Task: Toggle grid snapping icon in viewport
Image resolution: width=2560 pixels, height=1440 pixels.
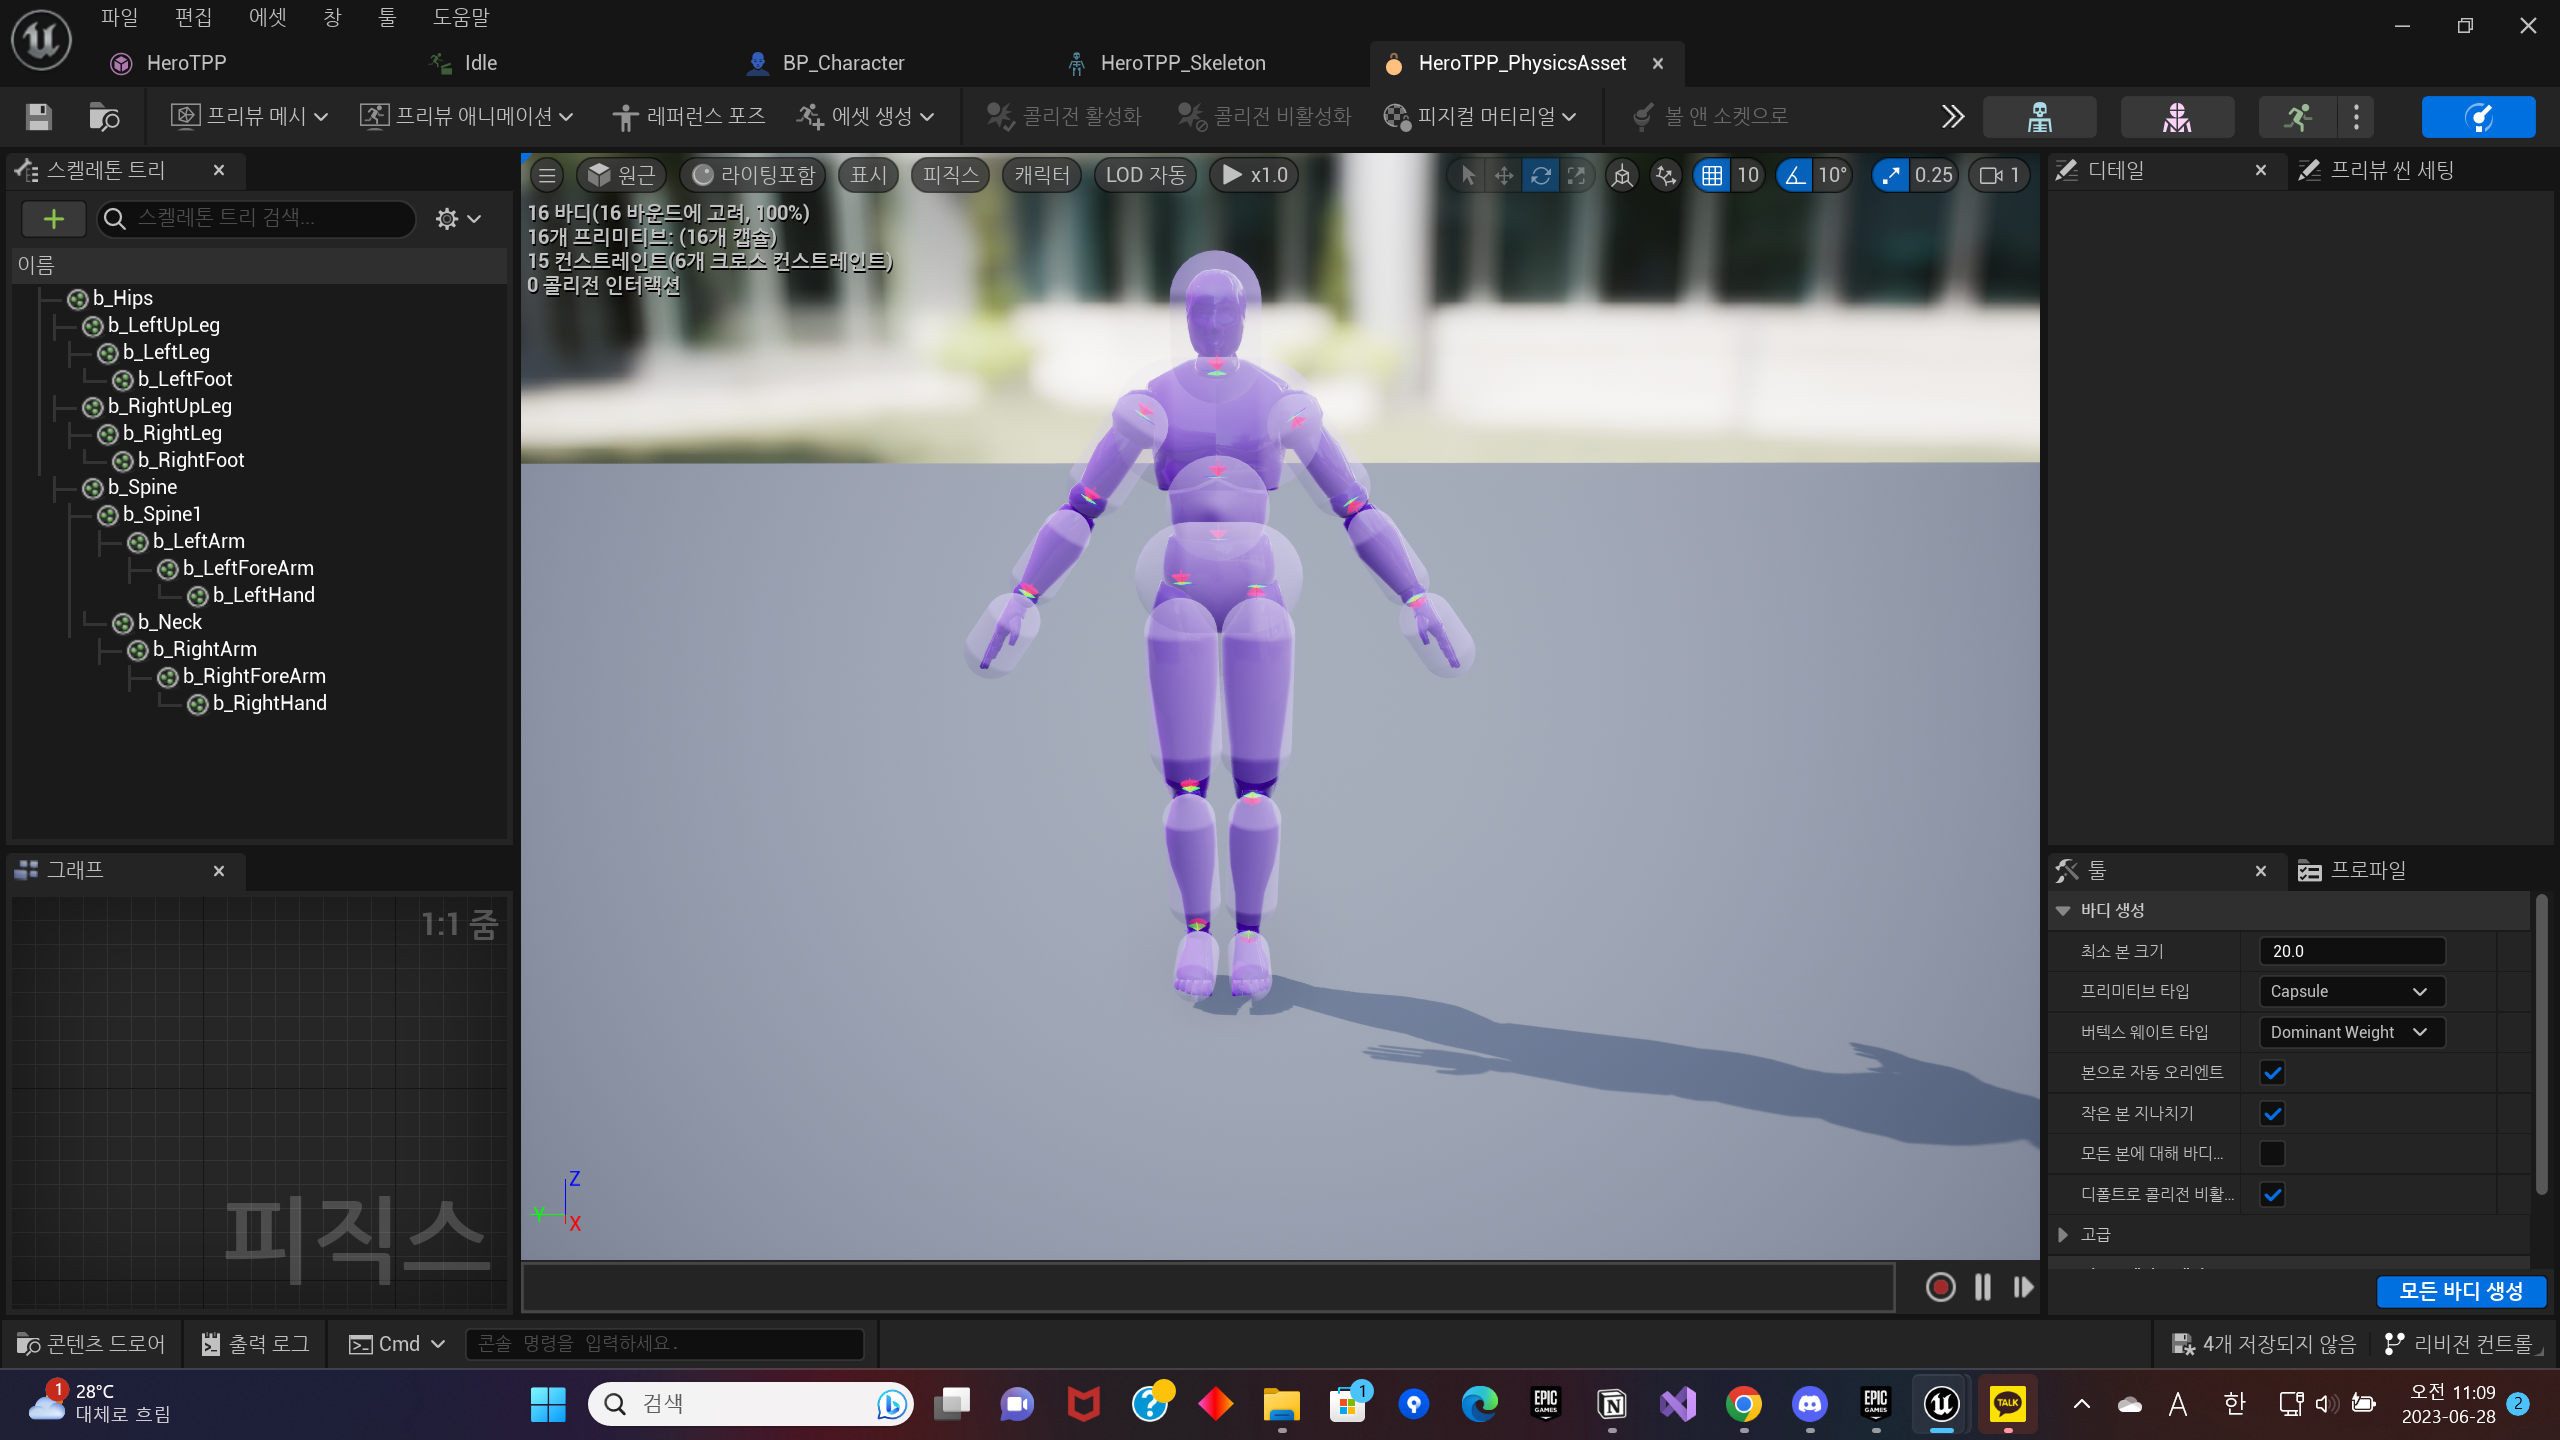Action: [x=1712, y=176]
